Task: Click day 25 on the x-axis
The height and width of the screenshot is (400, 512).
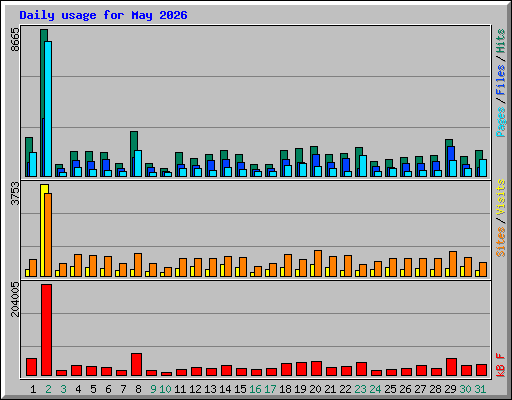Action: 390,389
